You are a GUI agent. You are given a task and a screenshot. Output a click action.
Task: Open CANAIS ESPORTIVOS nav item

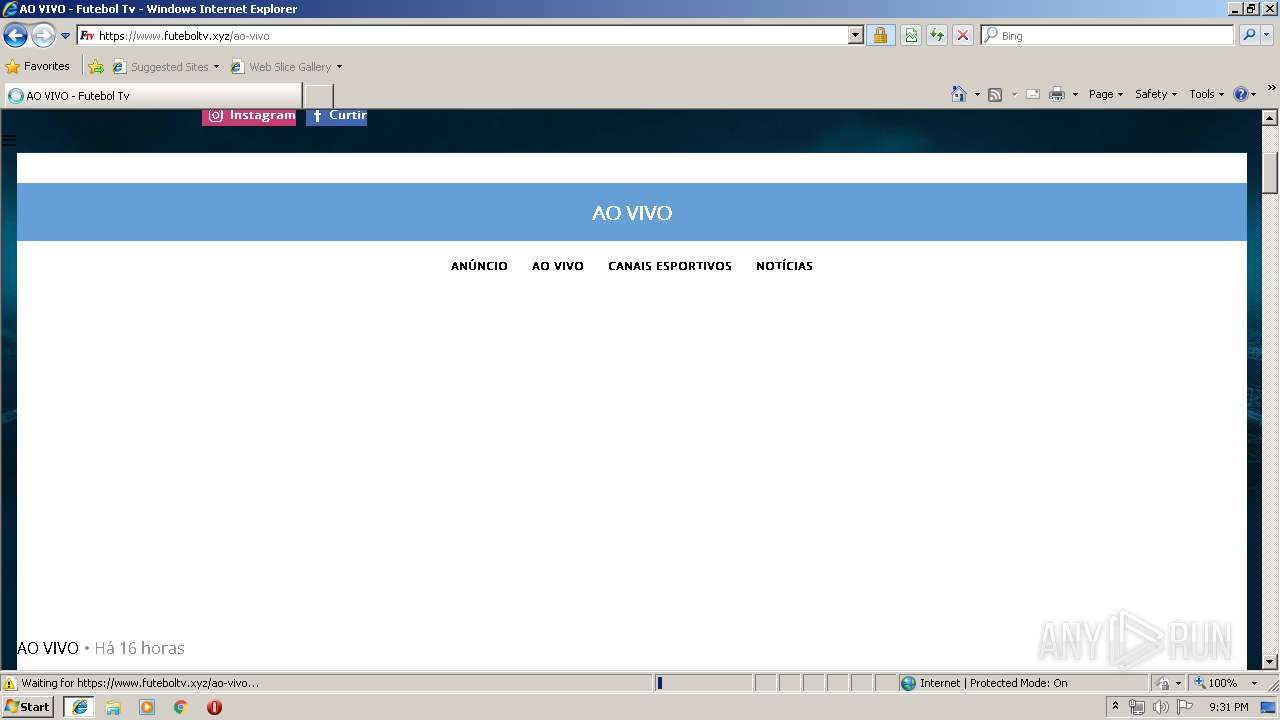(670, 266)
